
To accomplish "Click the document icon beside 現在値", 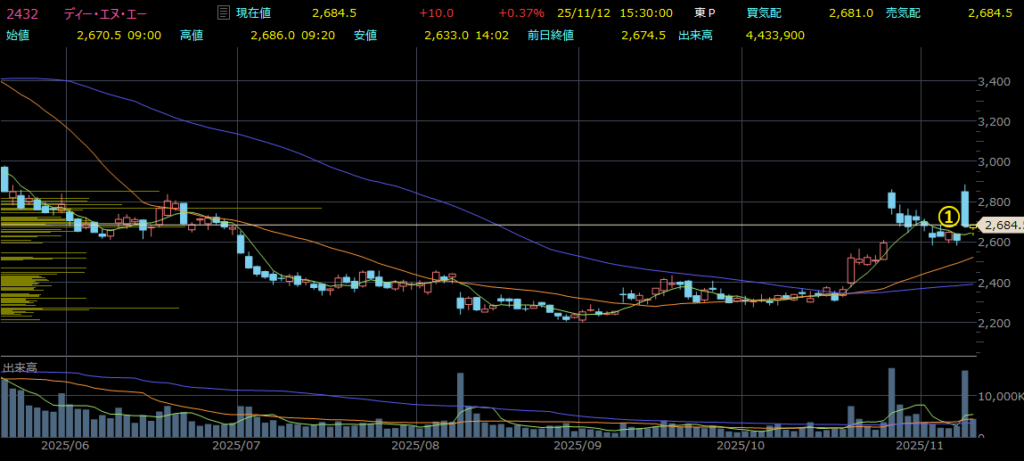I will click(223, 13).
